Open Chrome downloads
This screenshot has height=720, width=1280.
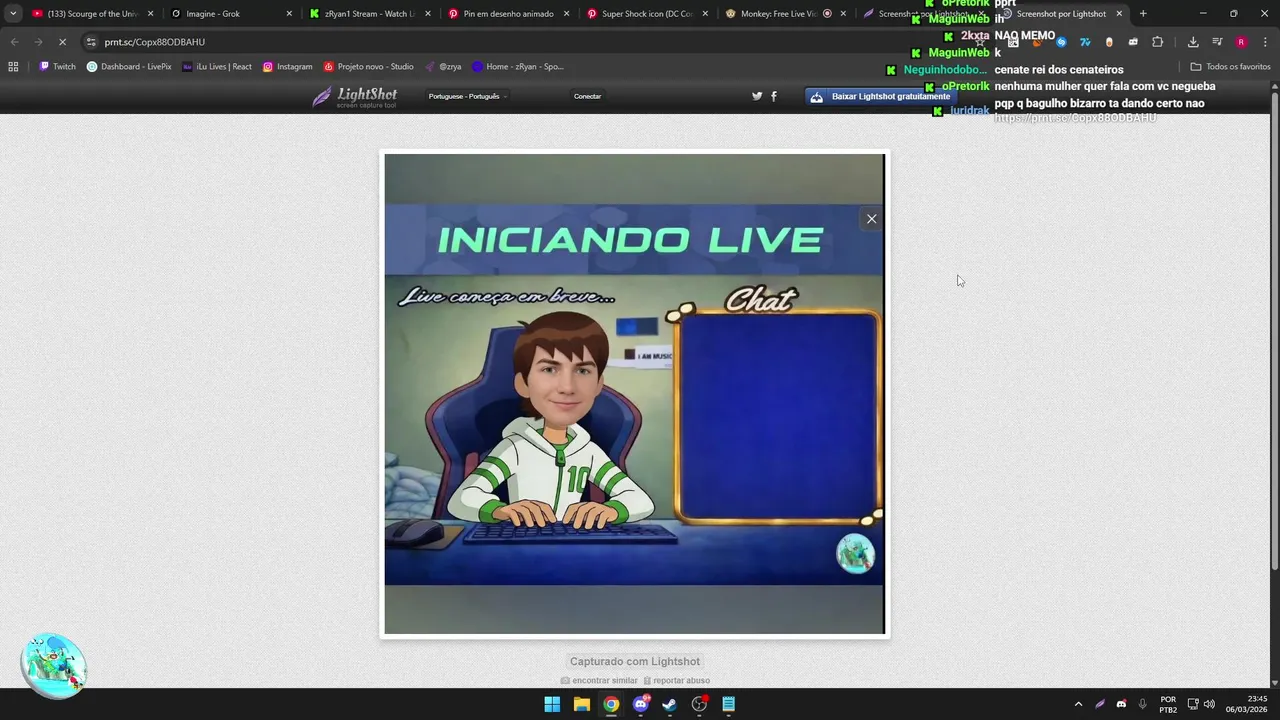click(x=1193, y=42)
